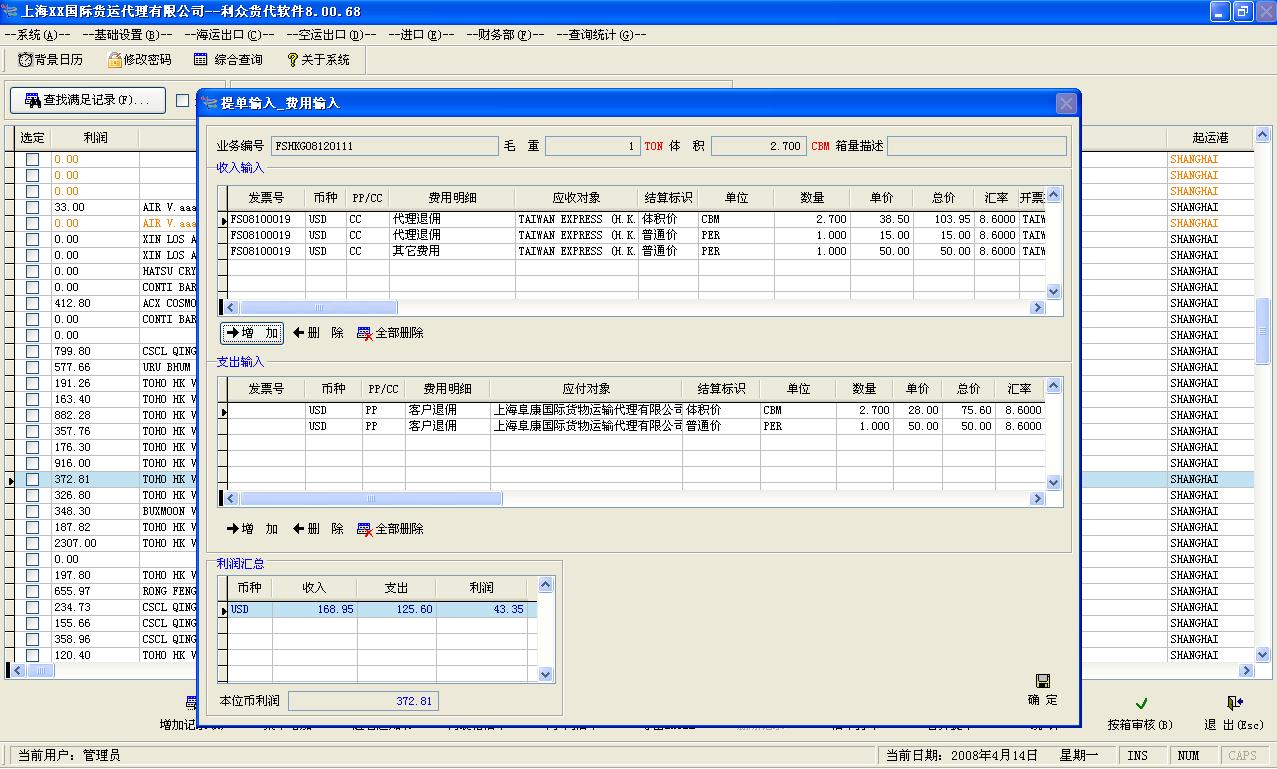Click the 退出(Esc) exit button
The width and height of the screenshot is (1277, 769).
point(1233,714)
